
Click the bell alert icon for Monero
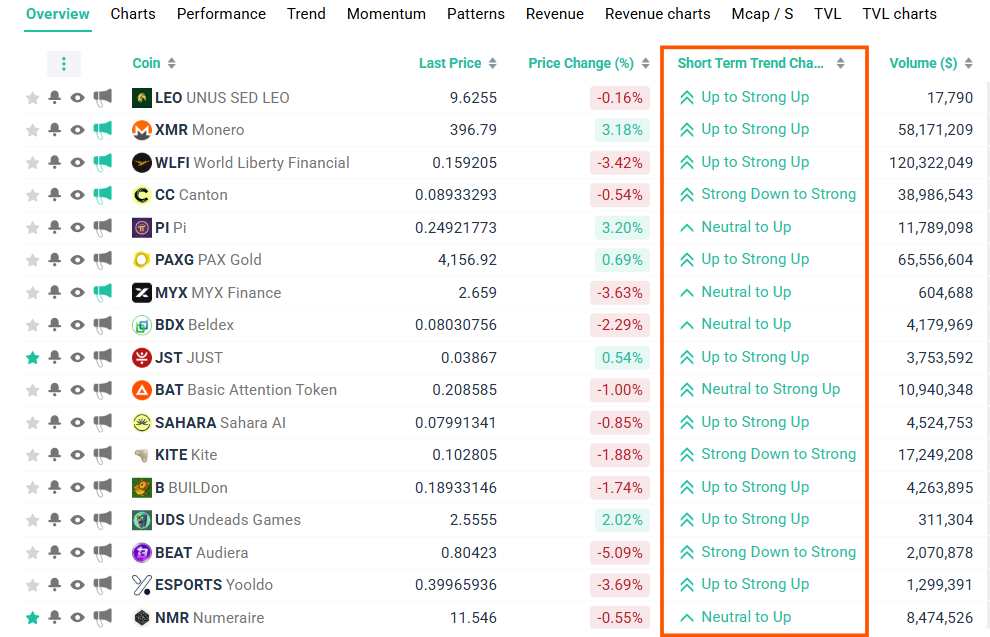click(55, 130)
